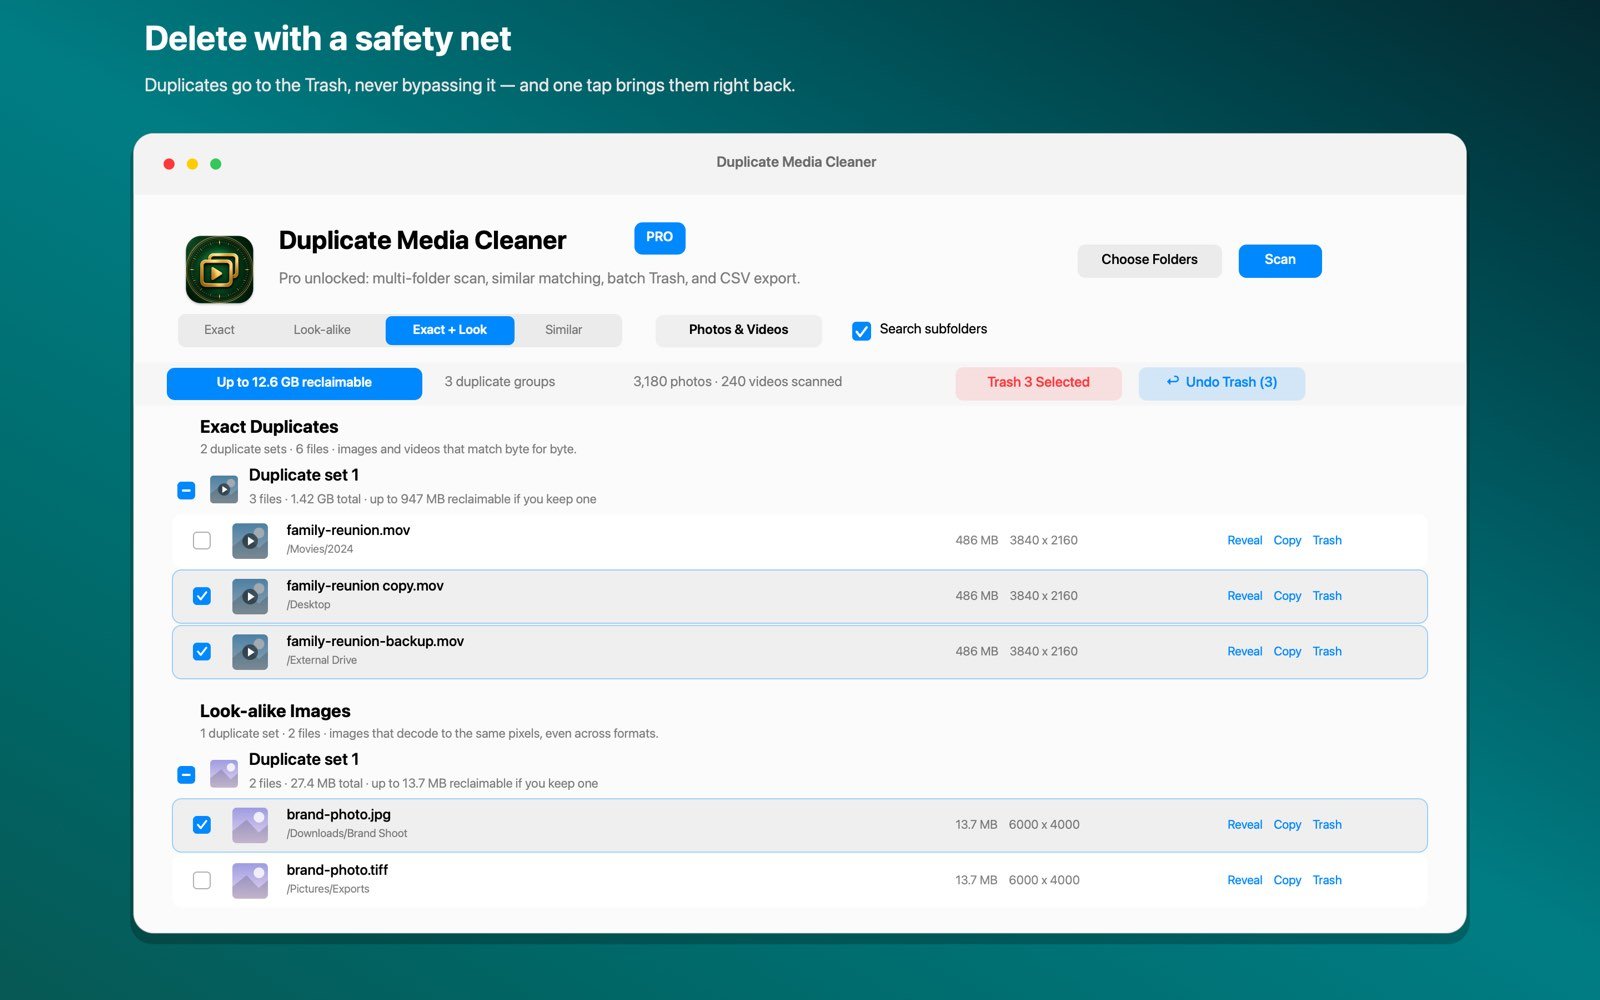Click the video group icon in the Exact Duplicates set 1 header
This screenshot has height=1000, width=1600.
click(x=224, y=489)
